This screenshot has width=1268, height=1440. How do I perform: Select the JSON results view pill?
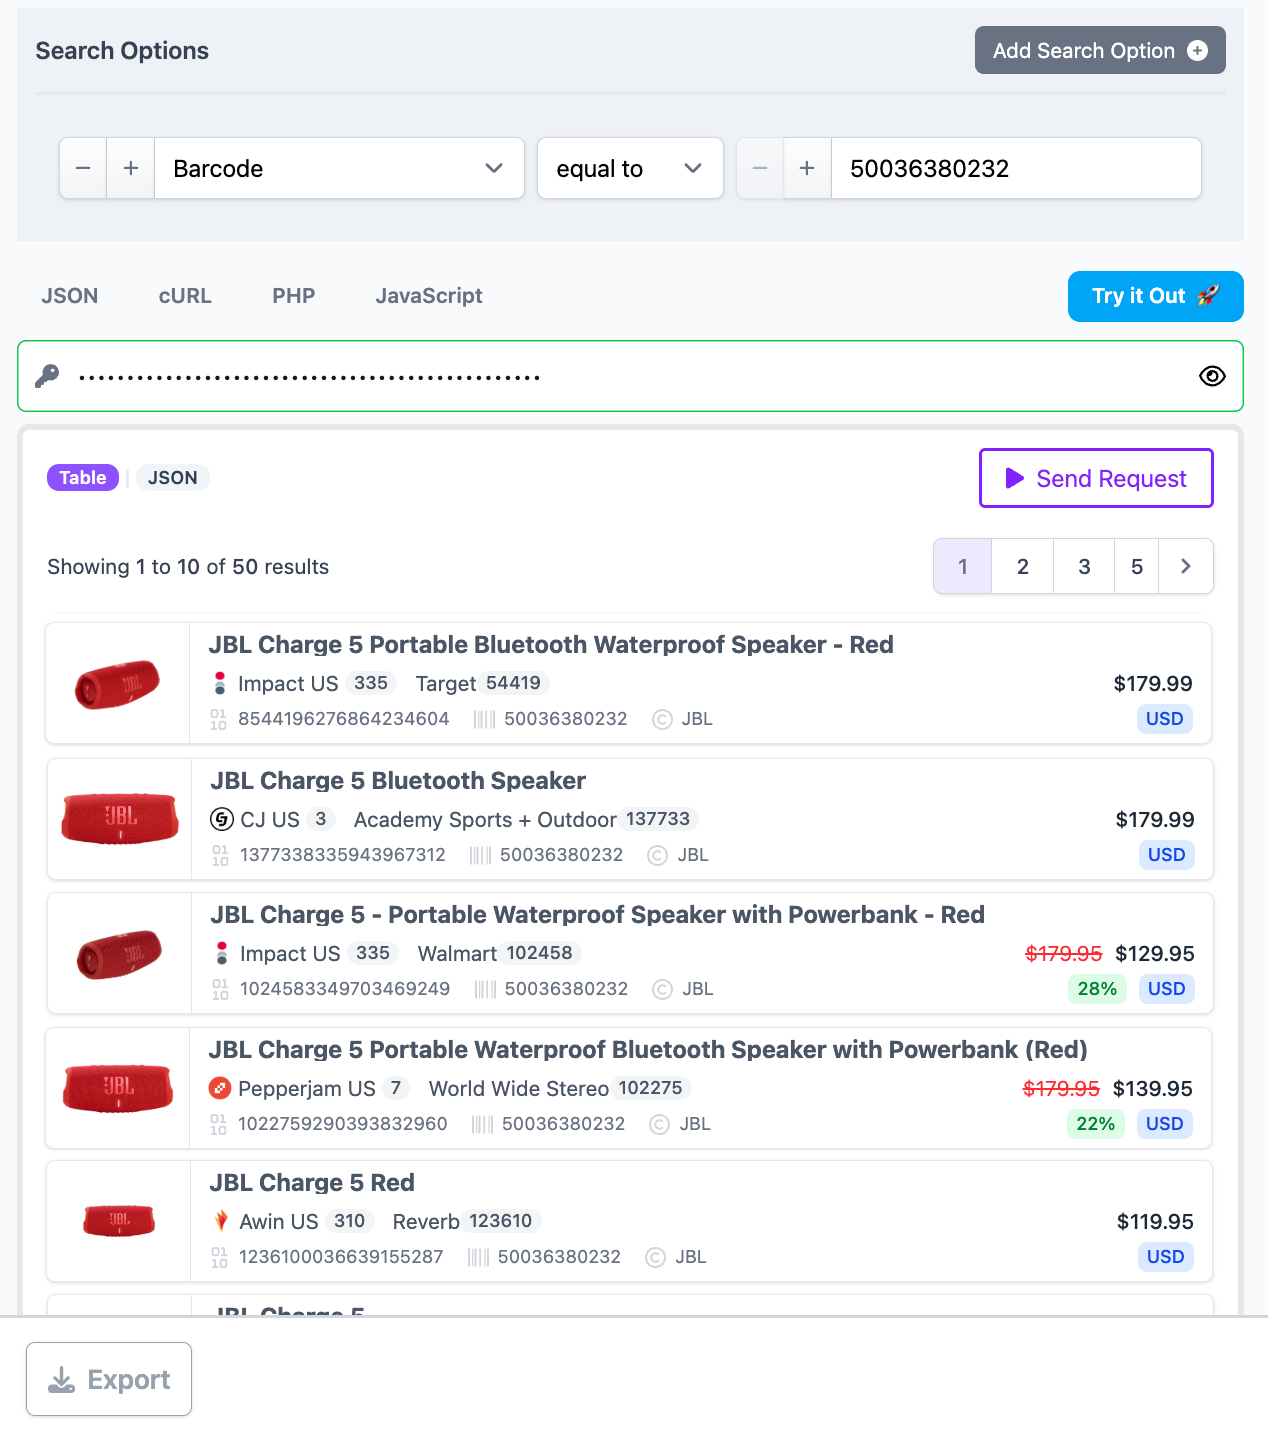click(173, 478)
